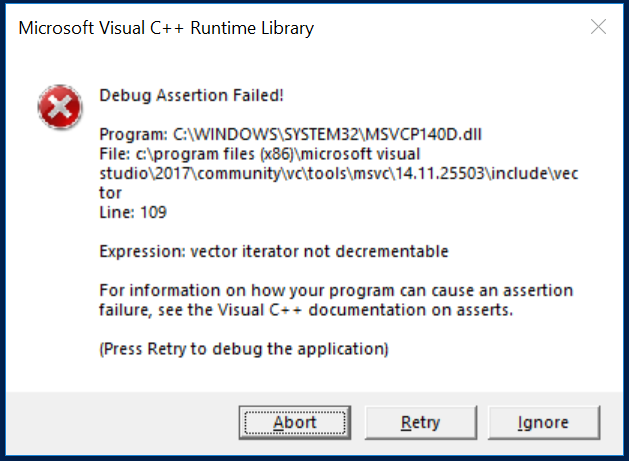Click the wrapped 'tor' path fragment
The width and height of the screenshot is (629, 461).
[x=110, y=192]
